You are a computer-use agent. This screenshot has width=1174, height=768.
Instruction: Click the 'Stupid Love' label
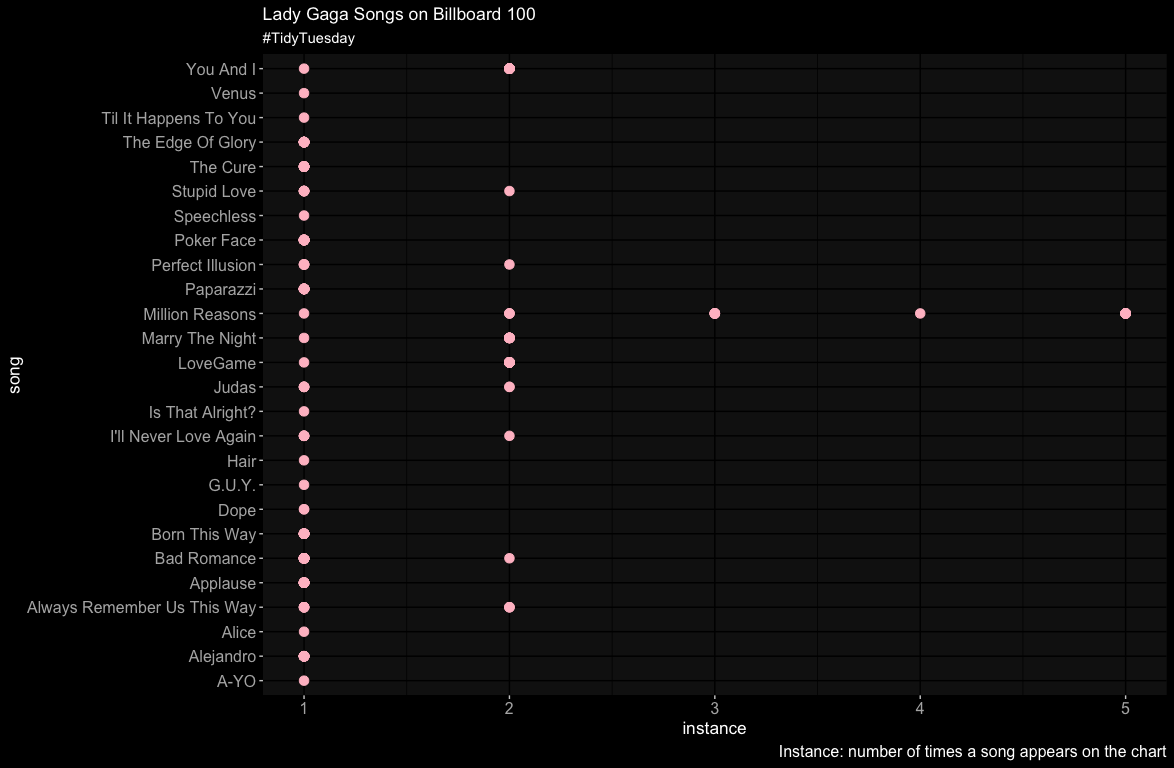[x=214, y=192]
